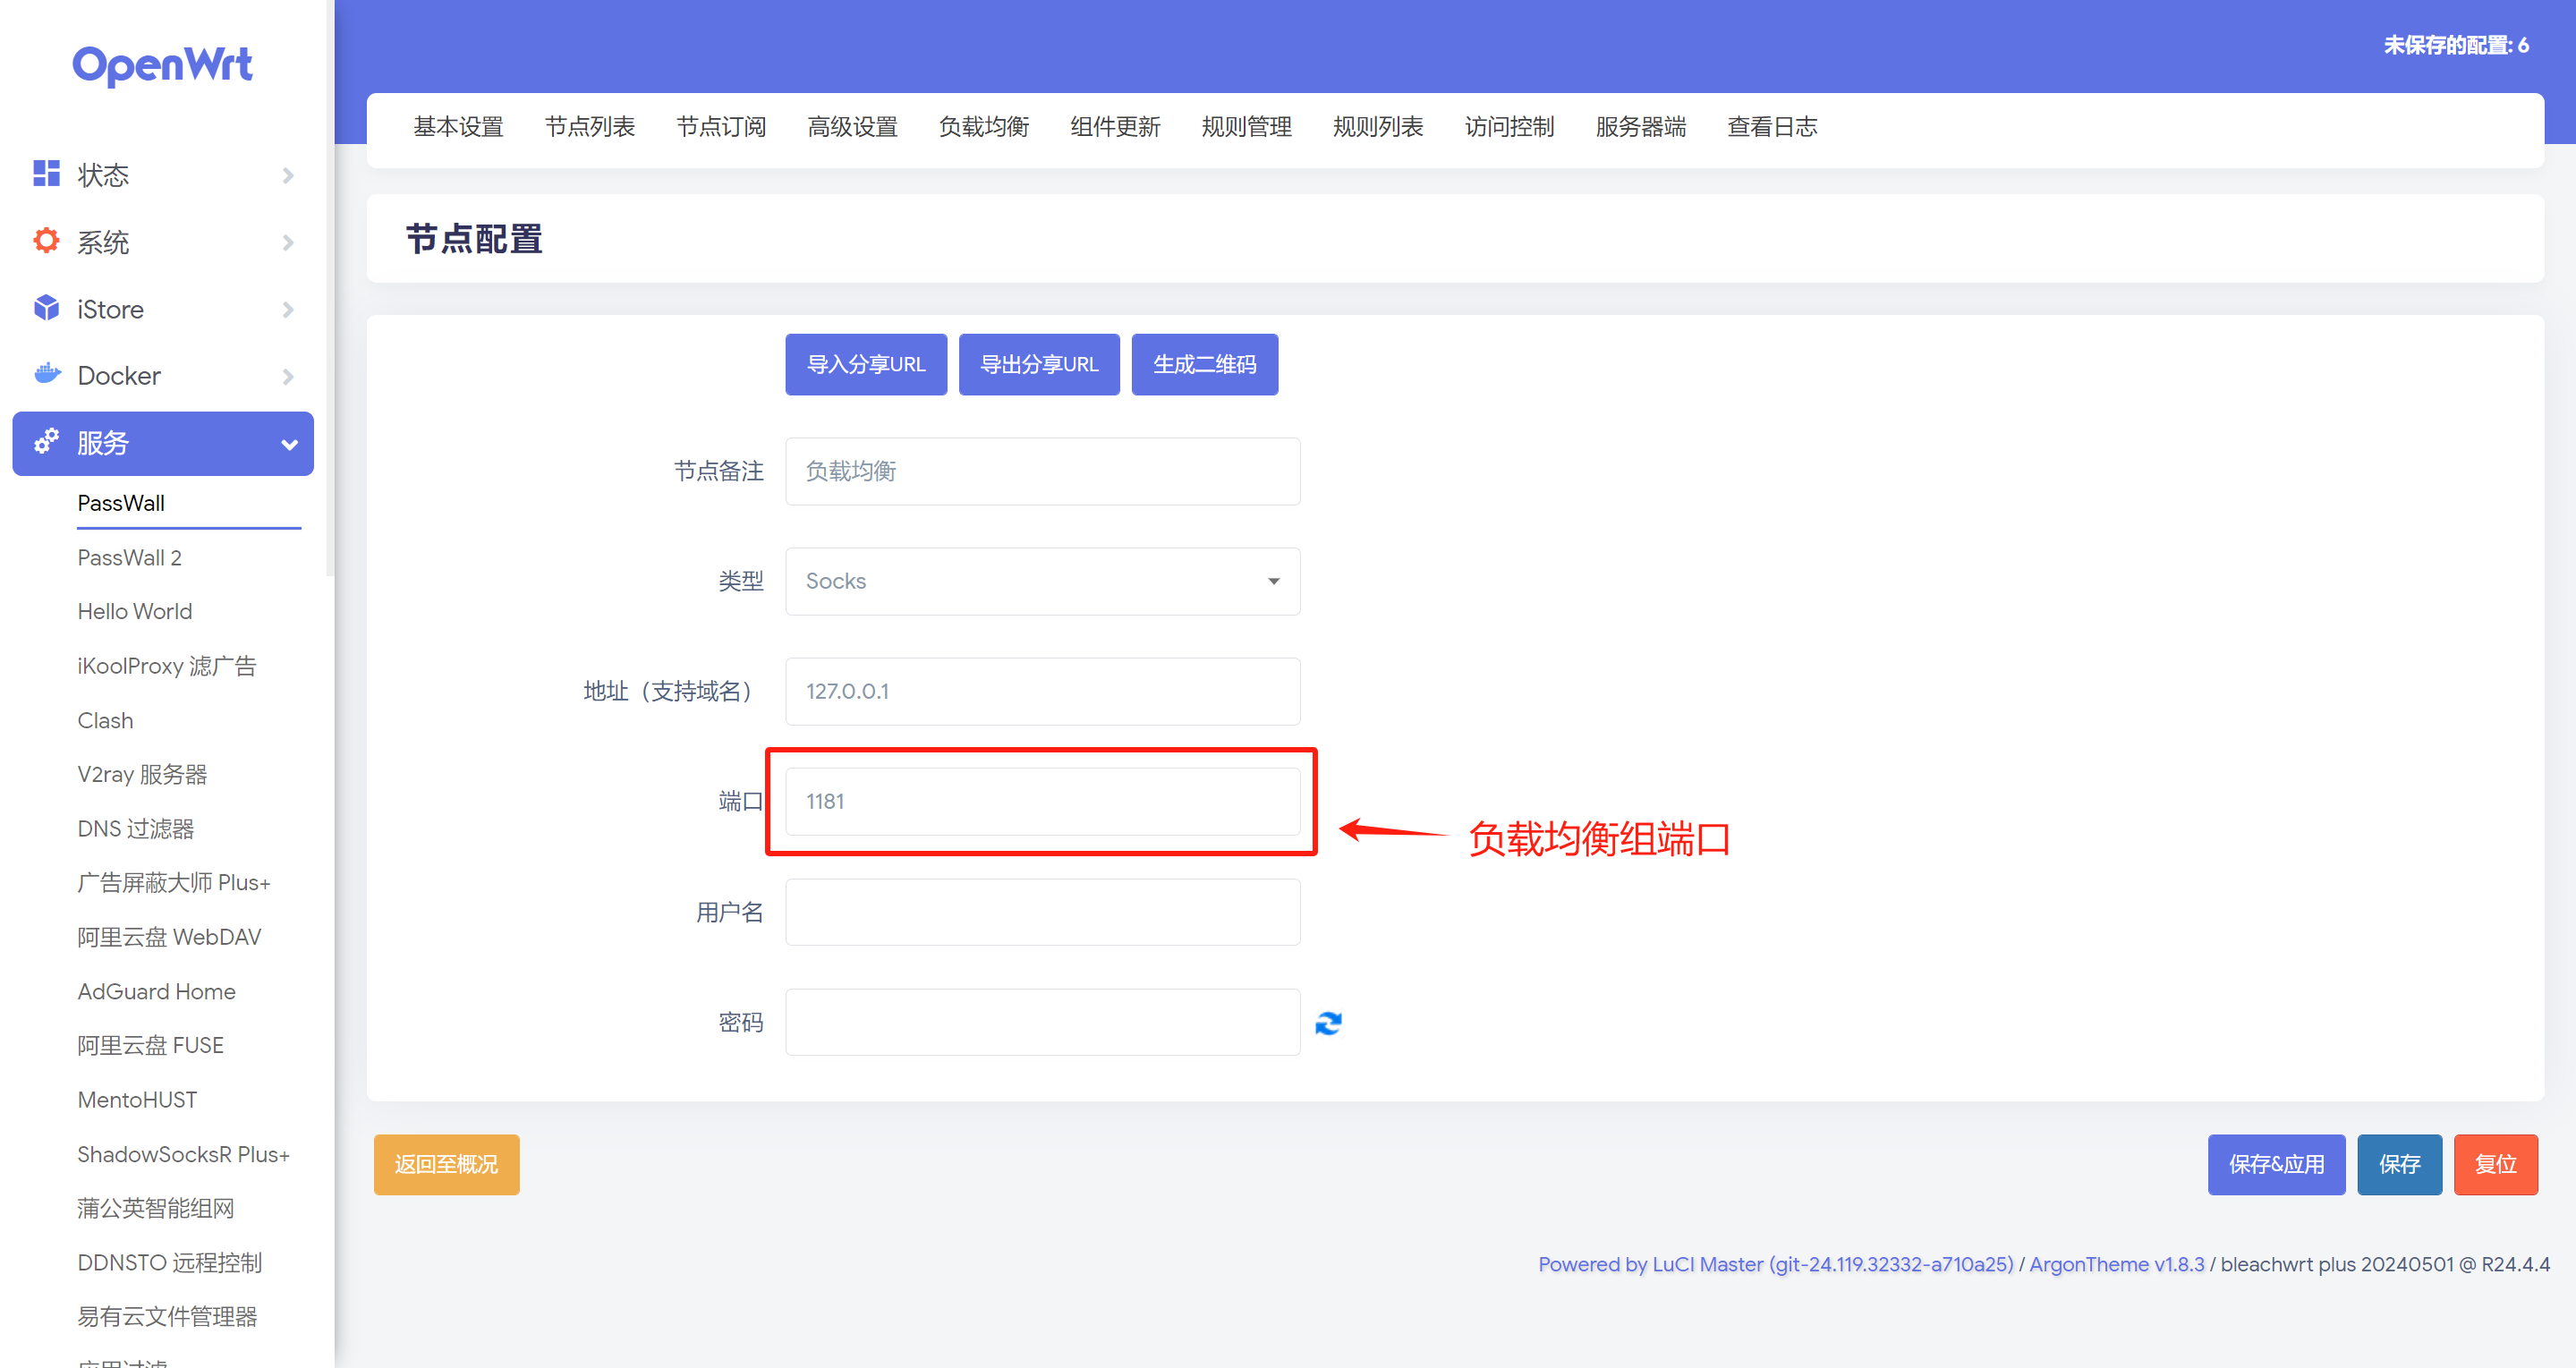
Task: Click the iStore cube icon
Action: coord(46,308)
